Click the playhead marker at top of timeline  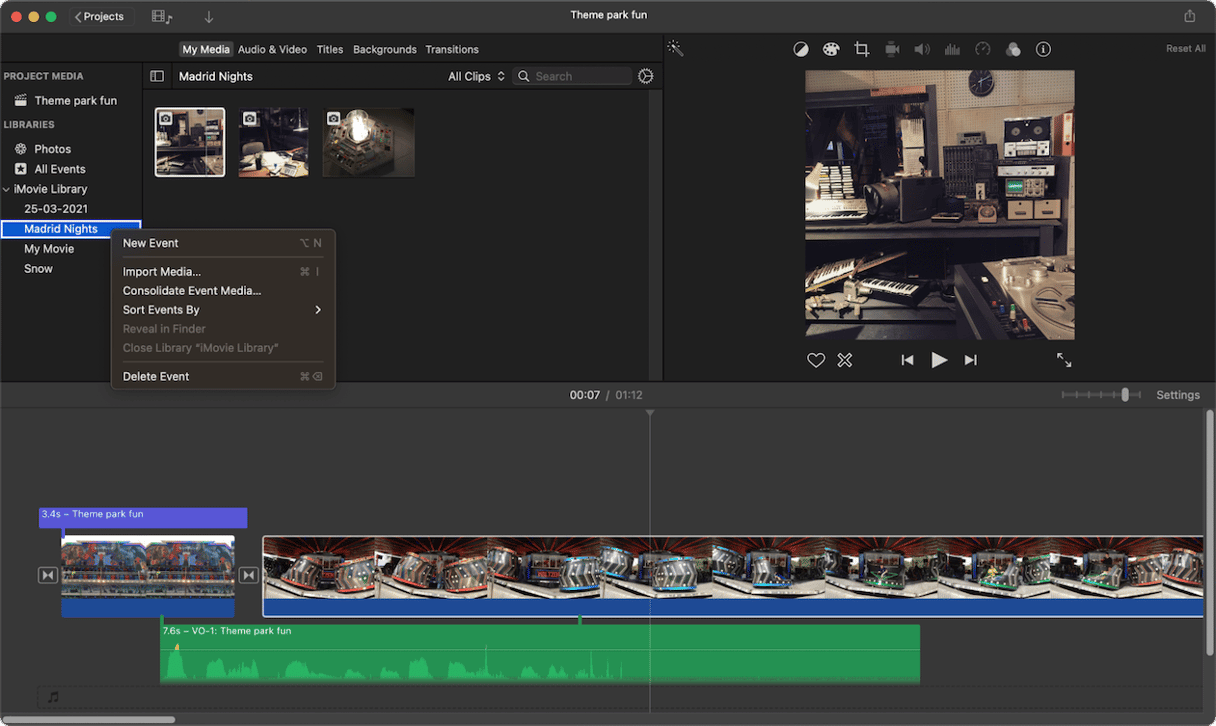[x=650, y=413]
